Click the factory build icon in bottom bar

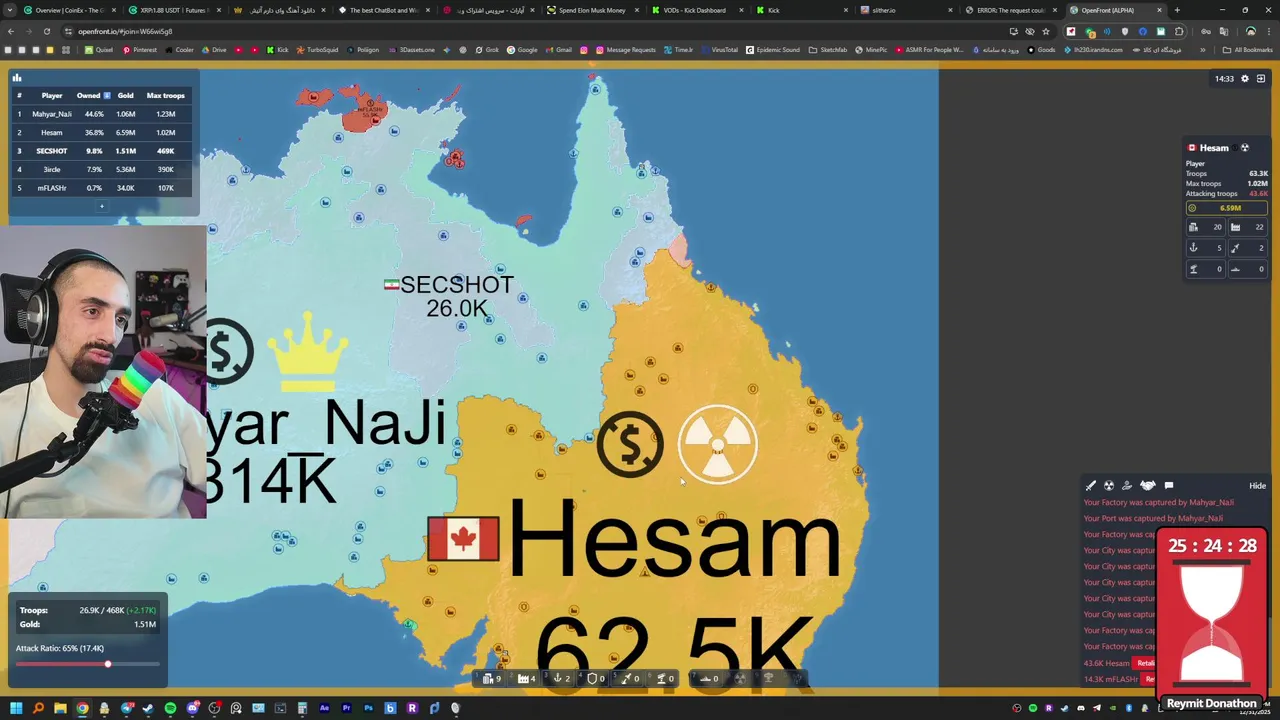[523, 679]
